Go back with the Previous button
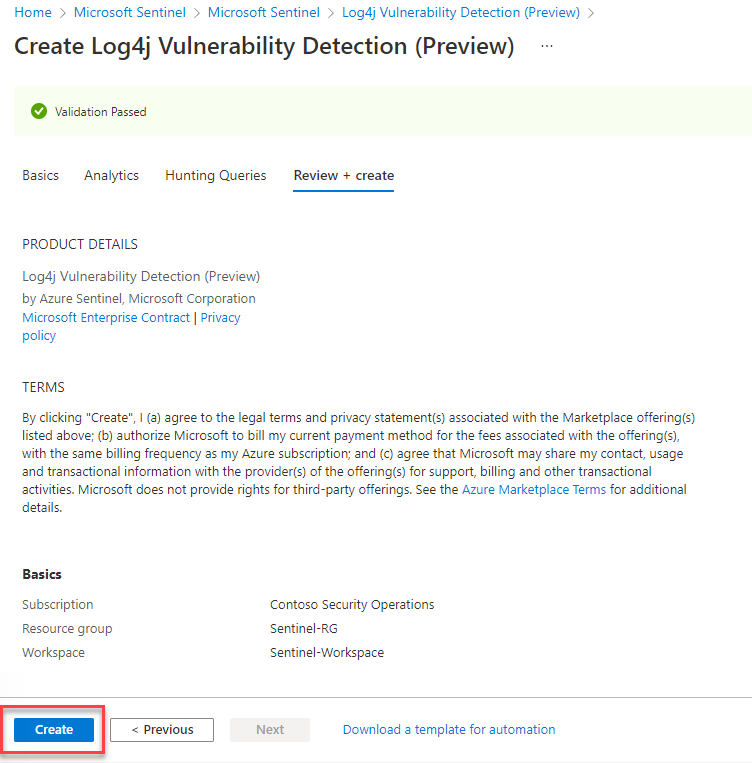The width and height of the screenshot is (752, 763). (162, 730)
